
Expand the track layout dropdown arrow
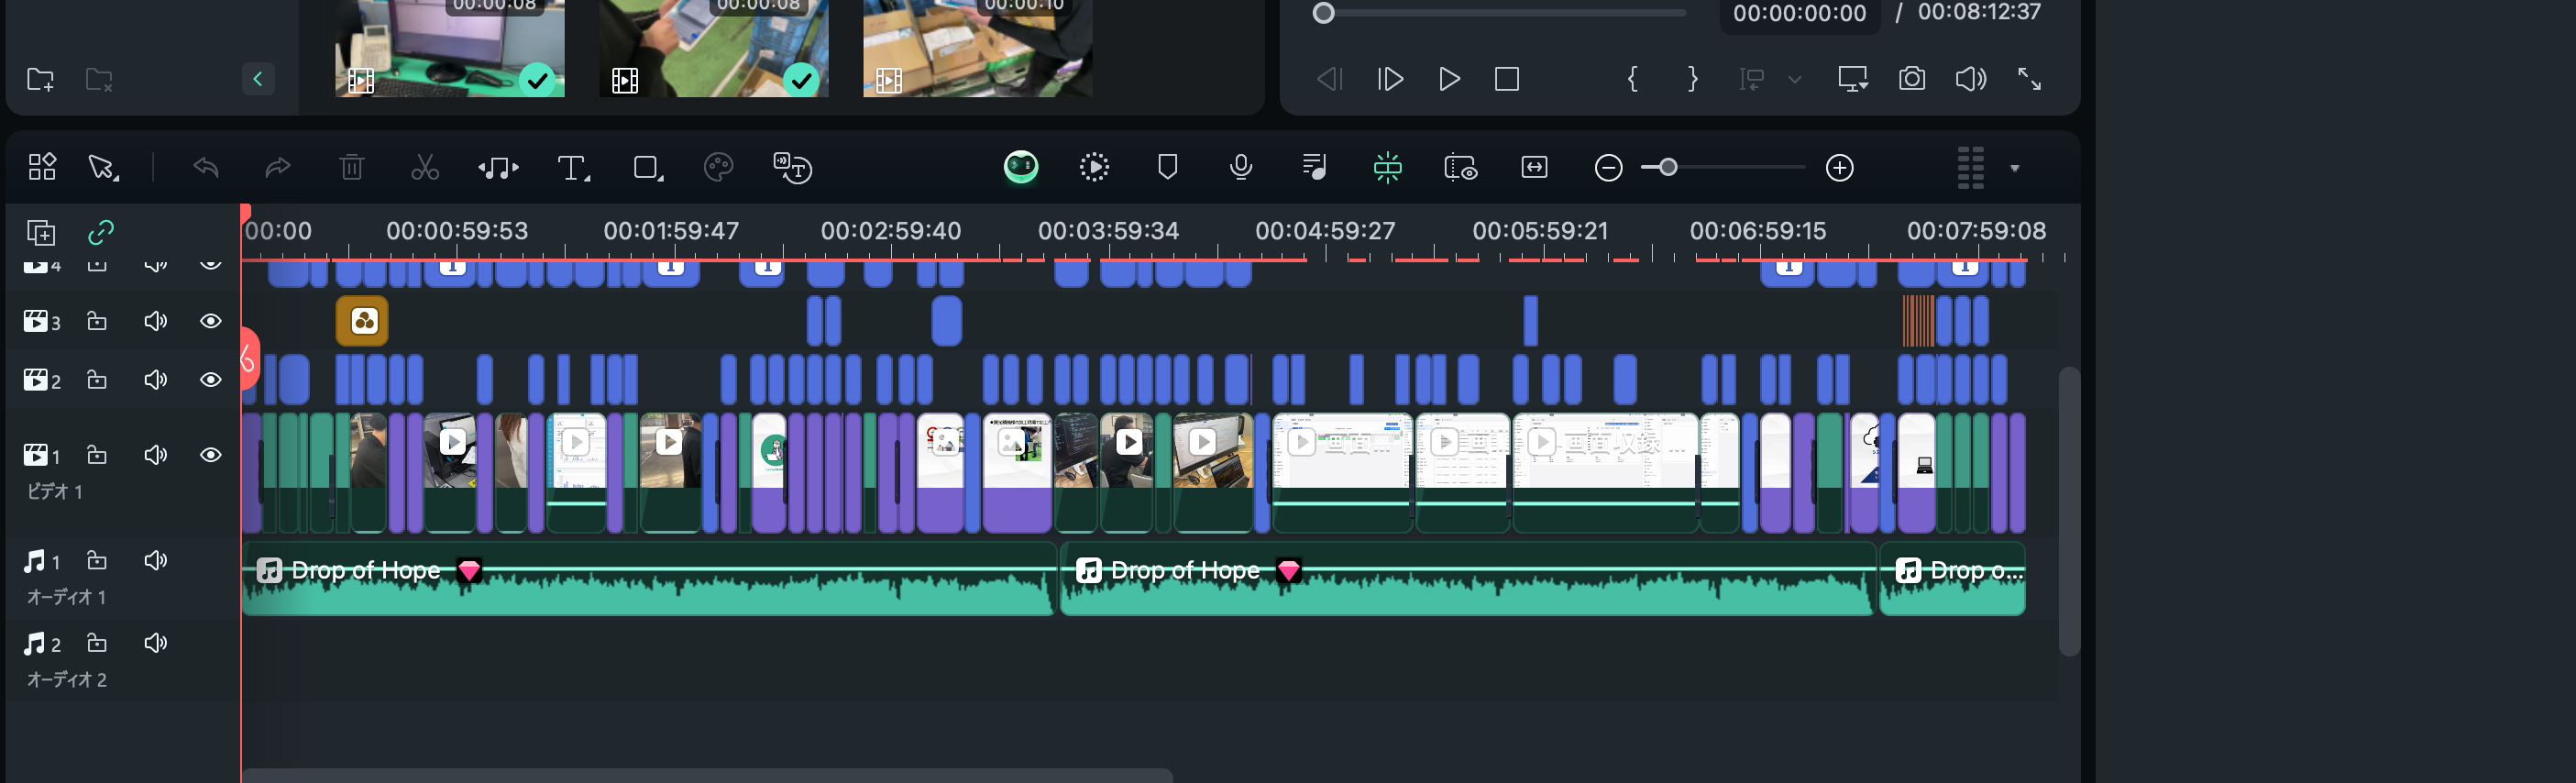[x=2015, y=169]
